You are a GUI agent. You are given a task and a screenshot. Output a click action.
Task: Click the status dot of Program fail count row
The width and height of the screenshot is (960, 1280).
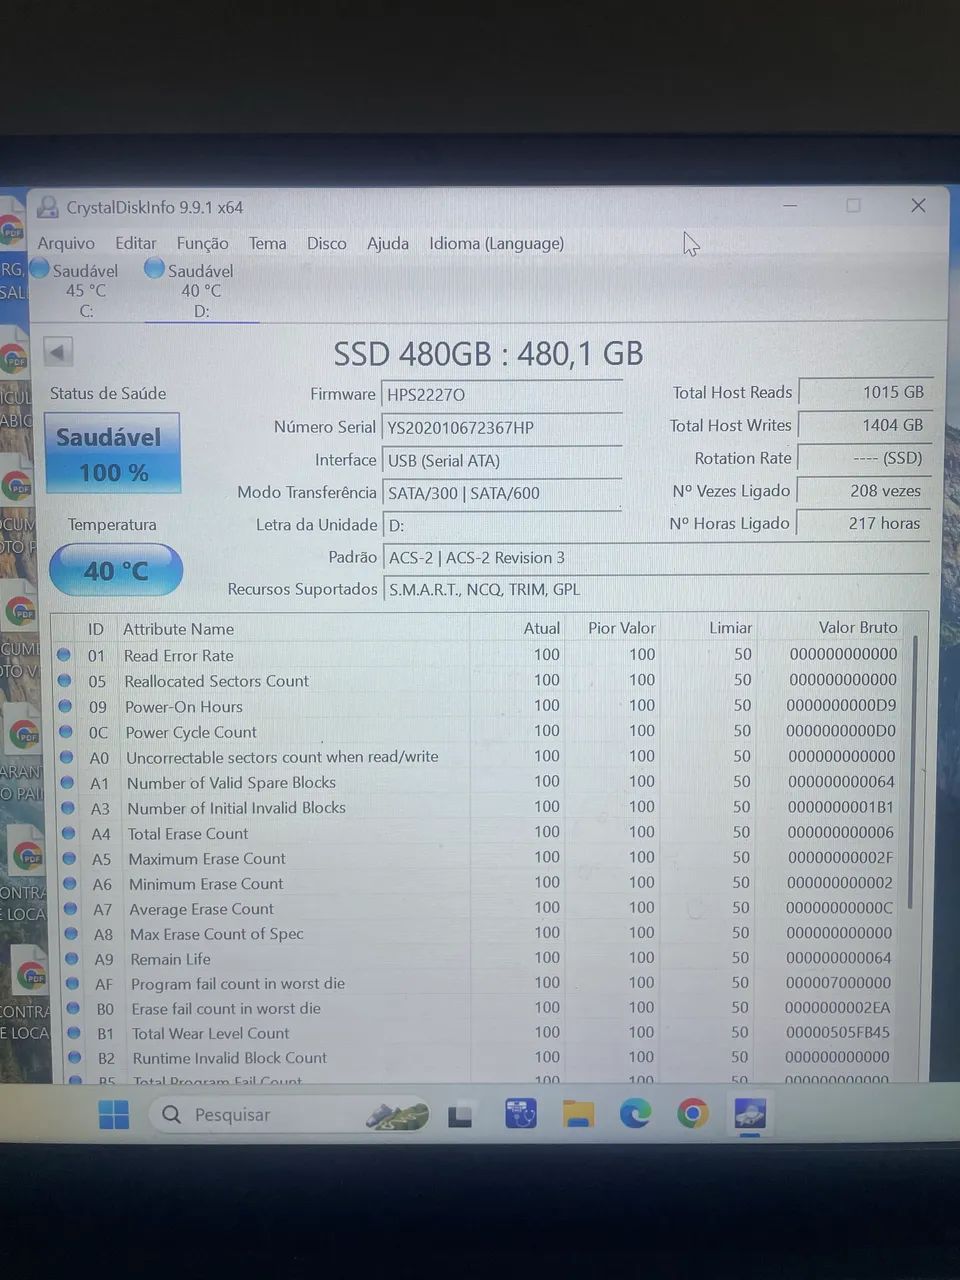coord(73,984)
